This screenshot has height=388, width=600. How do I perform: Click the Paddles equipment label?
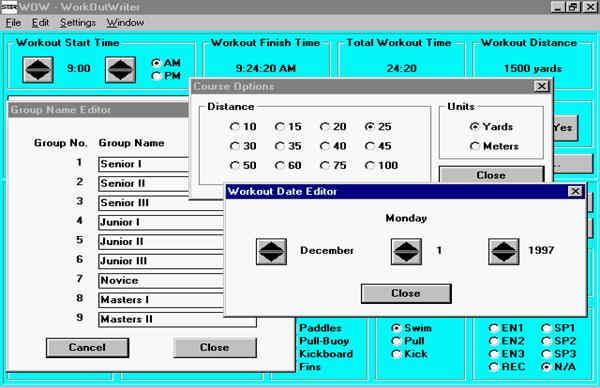(x=320, y=328)
